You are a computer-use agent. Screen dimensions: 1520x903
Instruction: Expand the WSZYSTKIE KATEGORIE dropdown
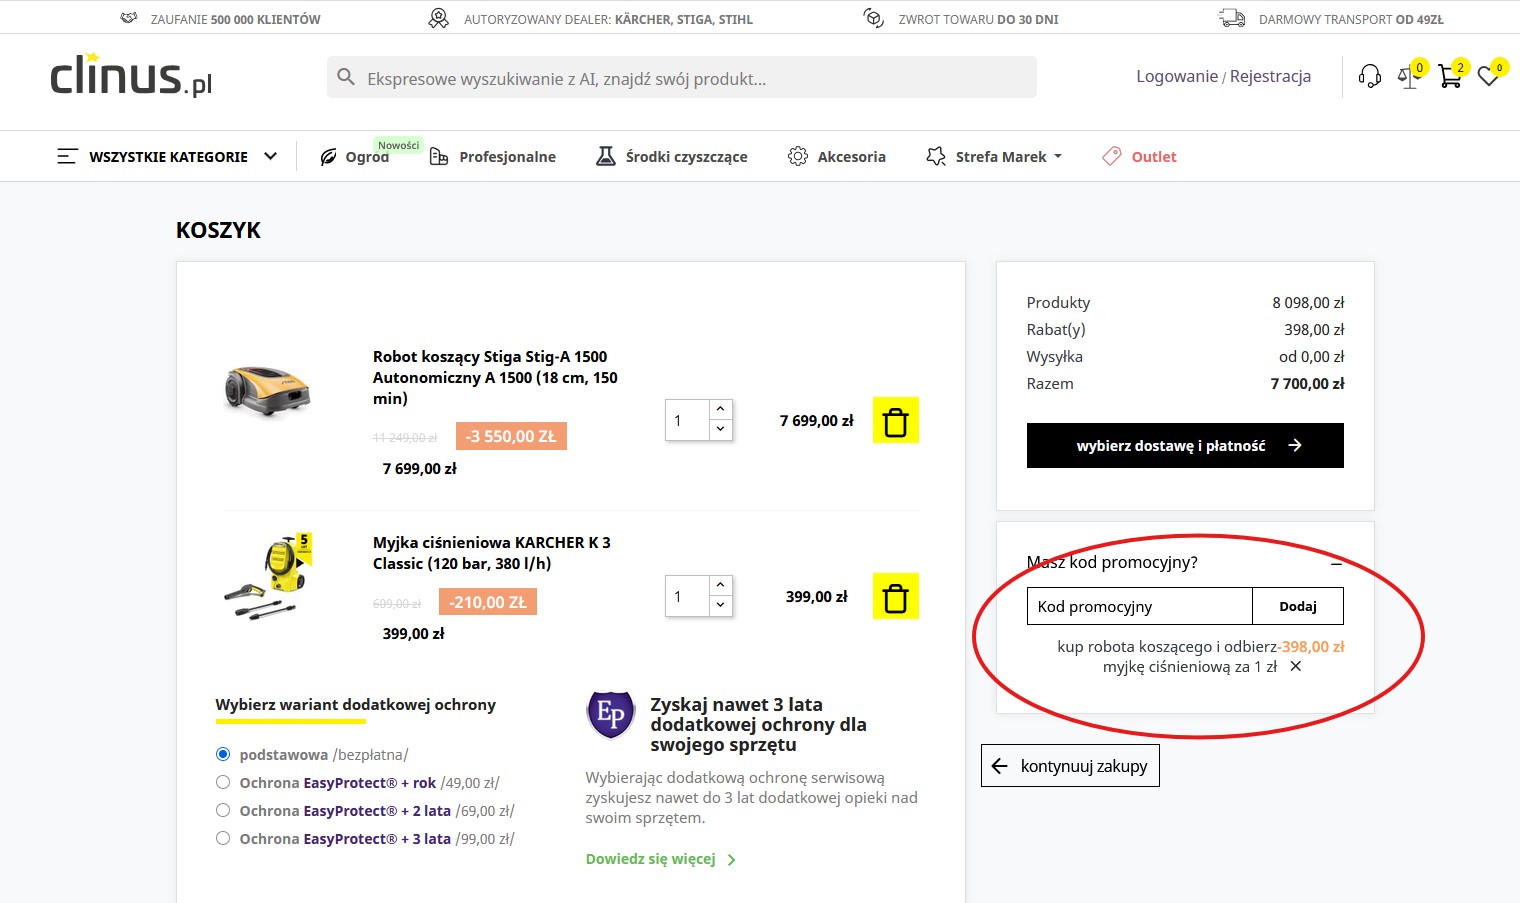point(270,156)
